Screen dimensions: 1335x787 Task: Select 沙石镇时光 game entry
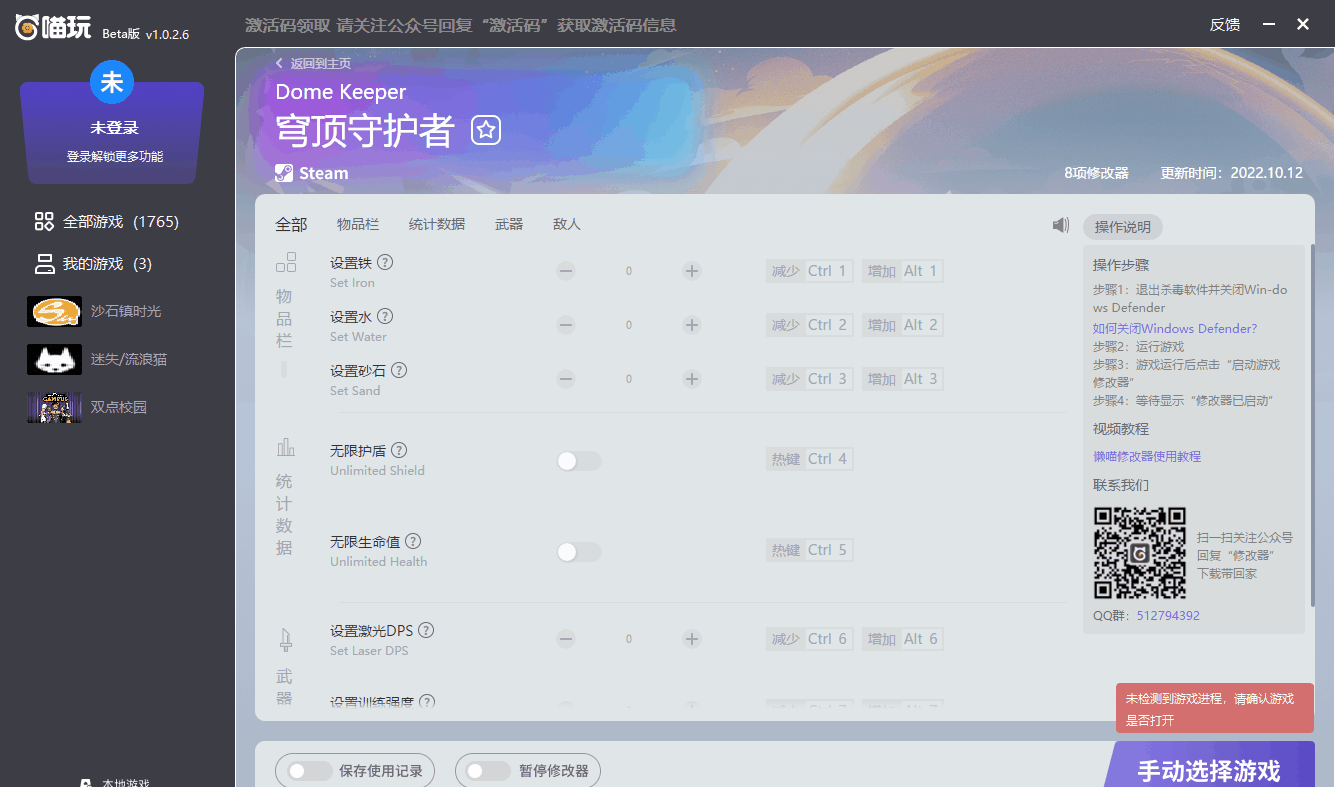click(x=94, y=311)
